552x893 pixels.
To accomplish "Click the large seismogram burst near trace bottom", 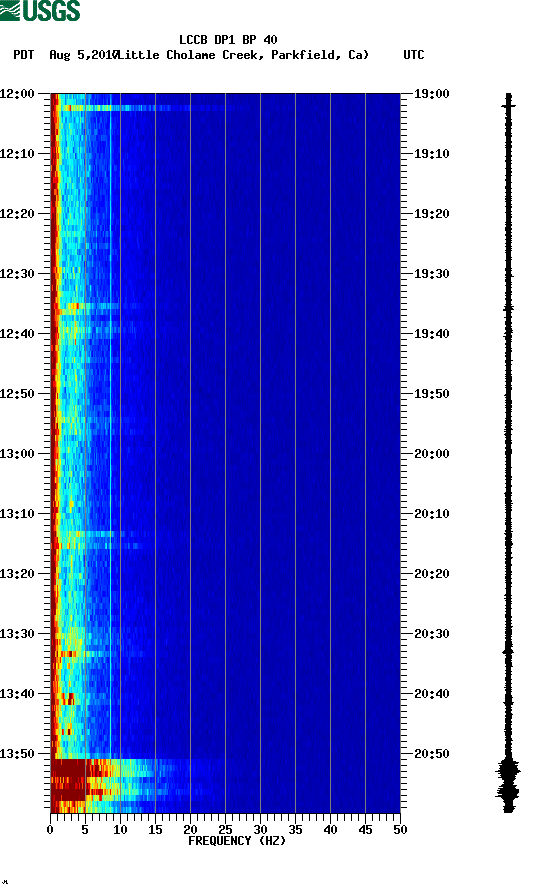I will [x=508, y=783].
